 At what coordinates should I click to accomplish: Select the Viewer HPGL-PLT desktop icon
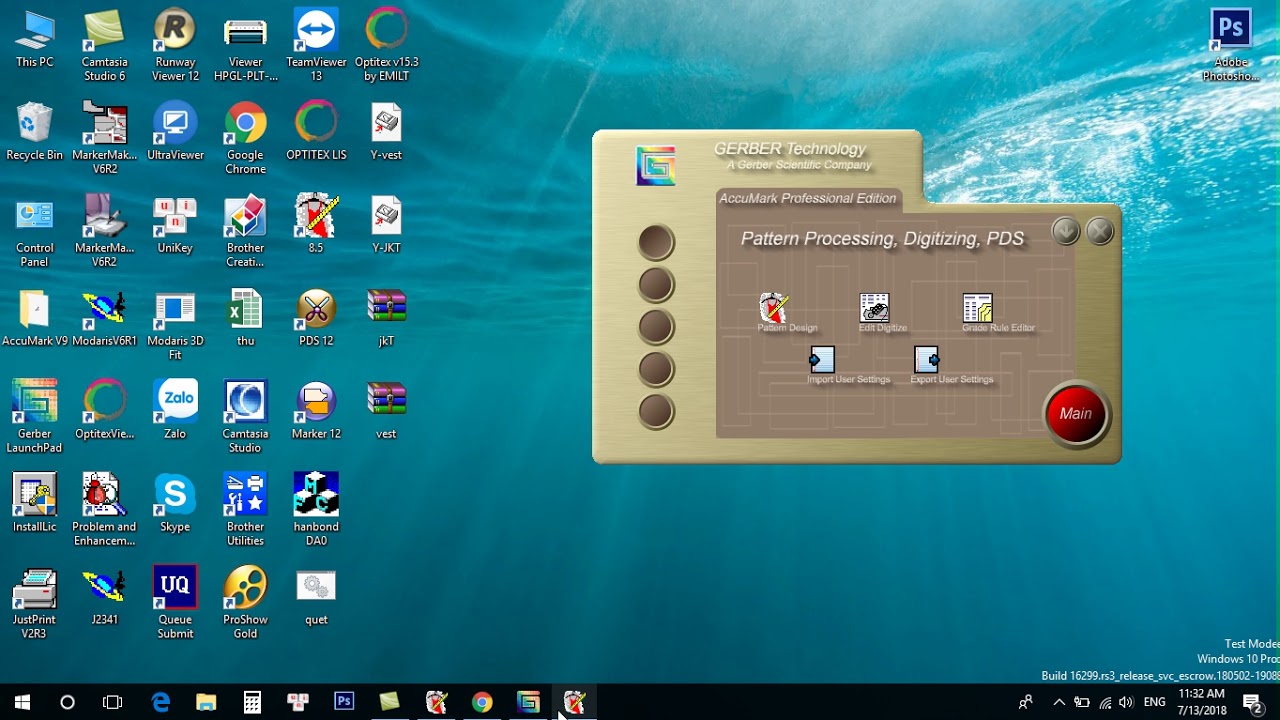[x=245, y=46]
